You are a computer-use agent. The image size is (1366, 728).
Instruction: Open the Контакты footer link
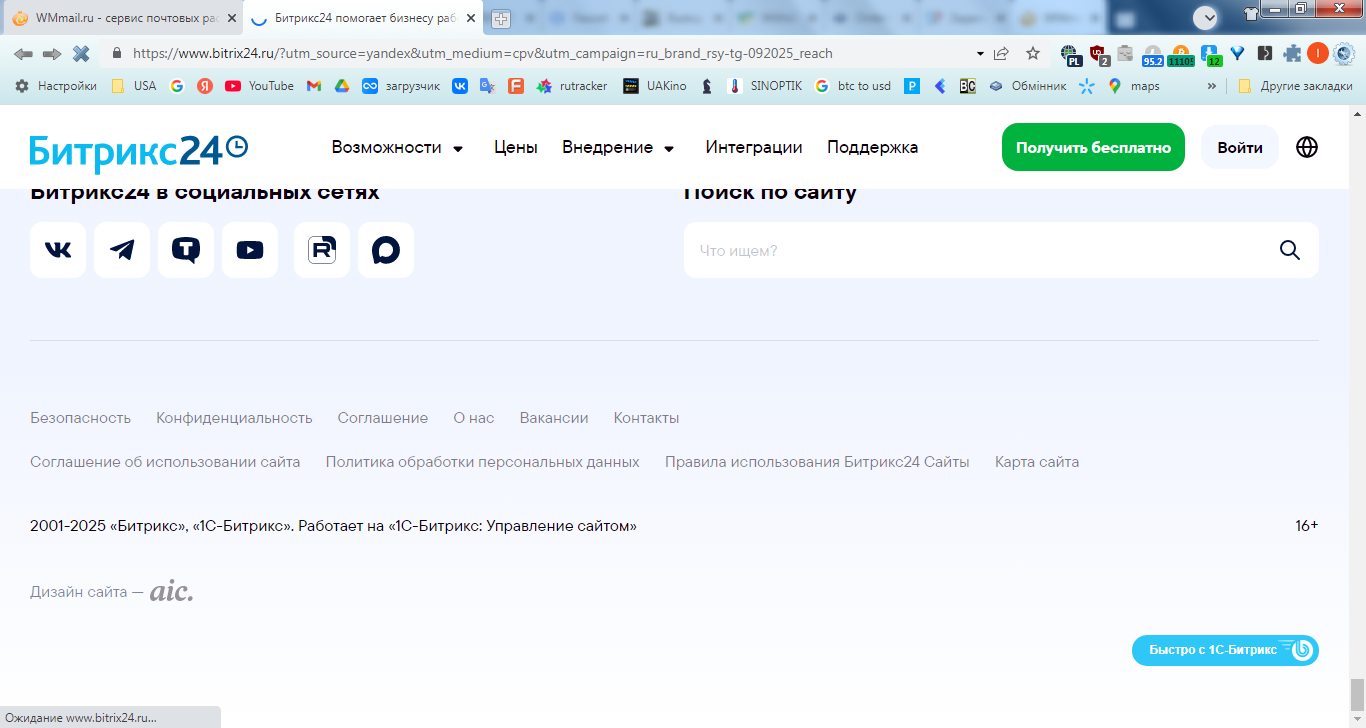646,418
